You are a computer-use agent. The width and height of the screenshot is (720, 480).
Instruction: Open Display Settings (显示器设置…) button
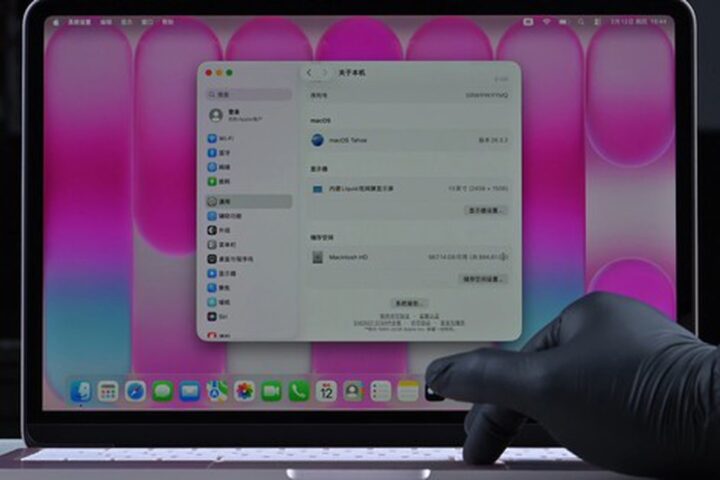[486, 210]
